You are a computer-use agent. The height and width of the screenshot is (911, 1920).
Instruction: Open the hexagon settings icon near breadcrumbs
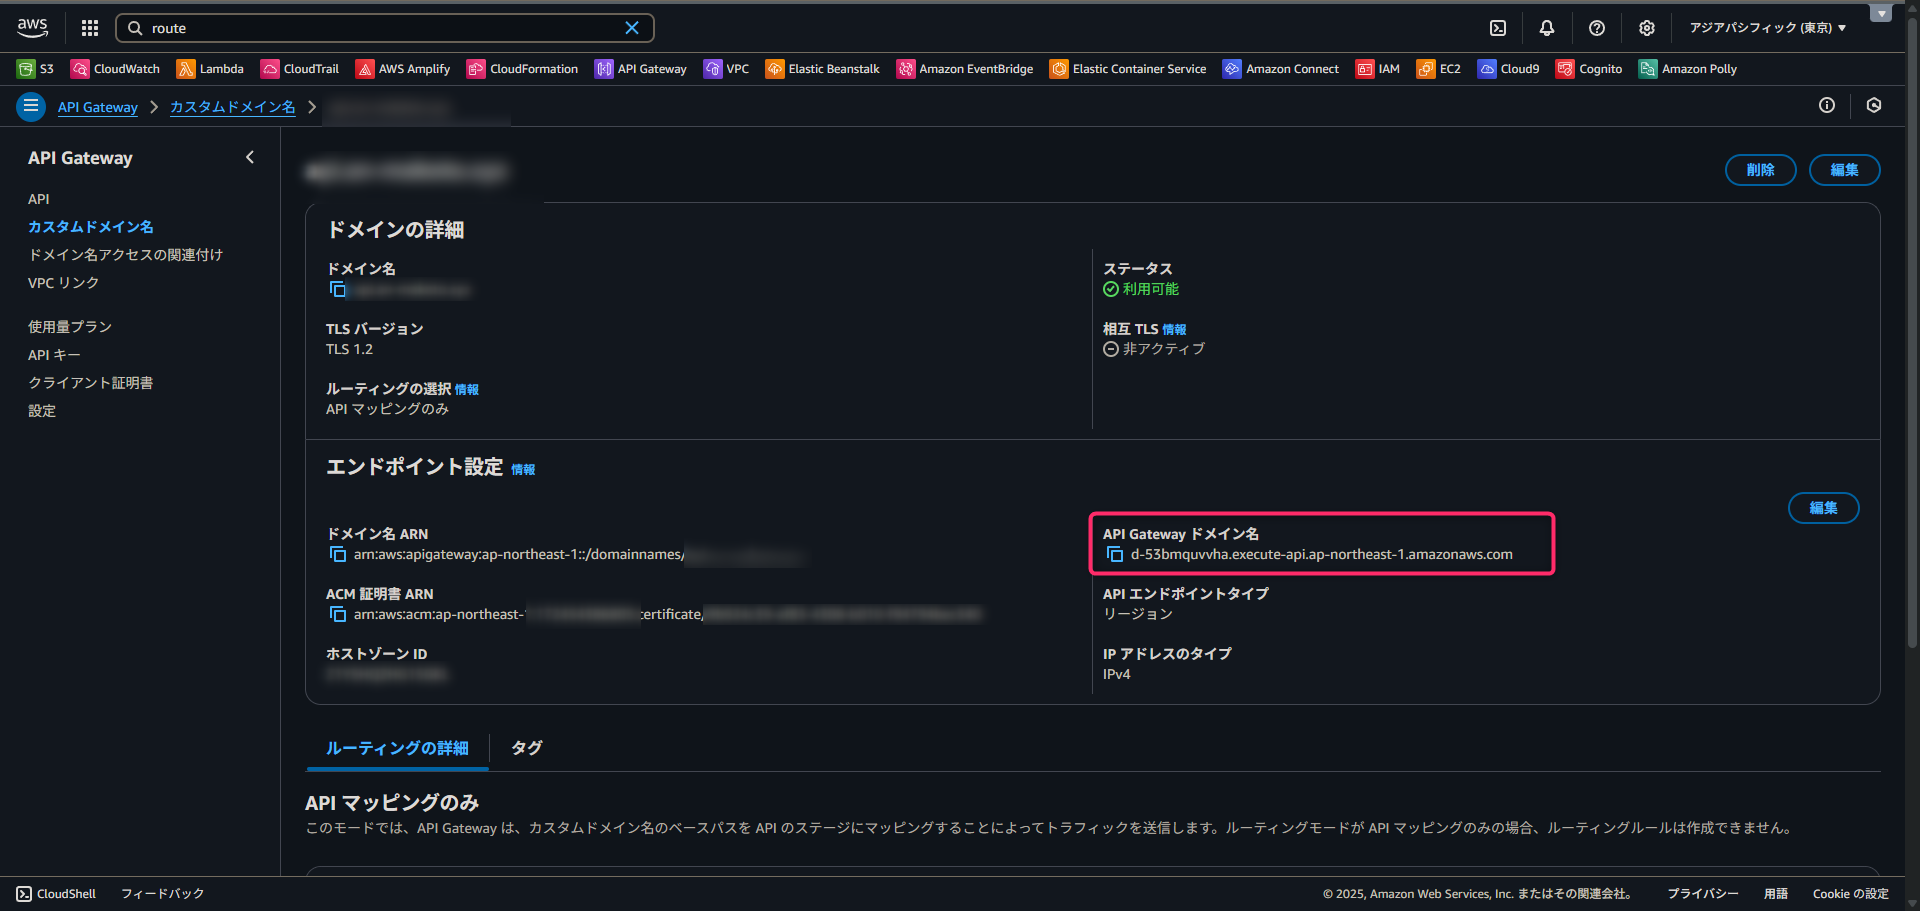coord(1874,105)
